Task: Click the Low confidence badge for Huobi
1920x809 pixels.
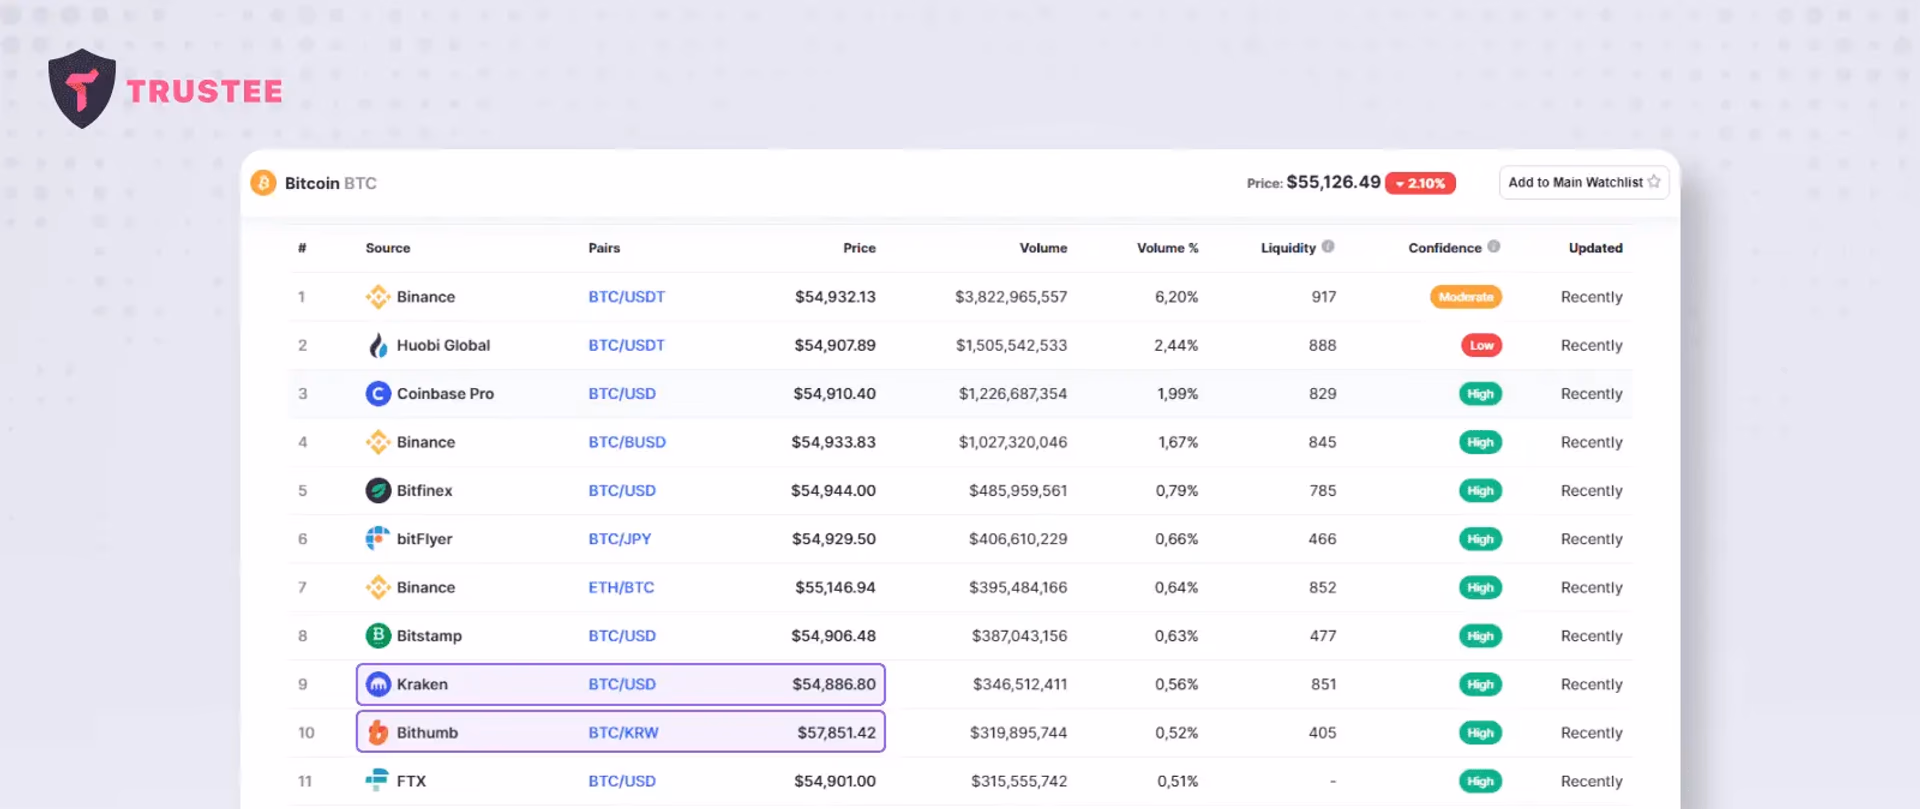Action: coord(1481,345)
